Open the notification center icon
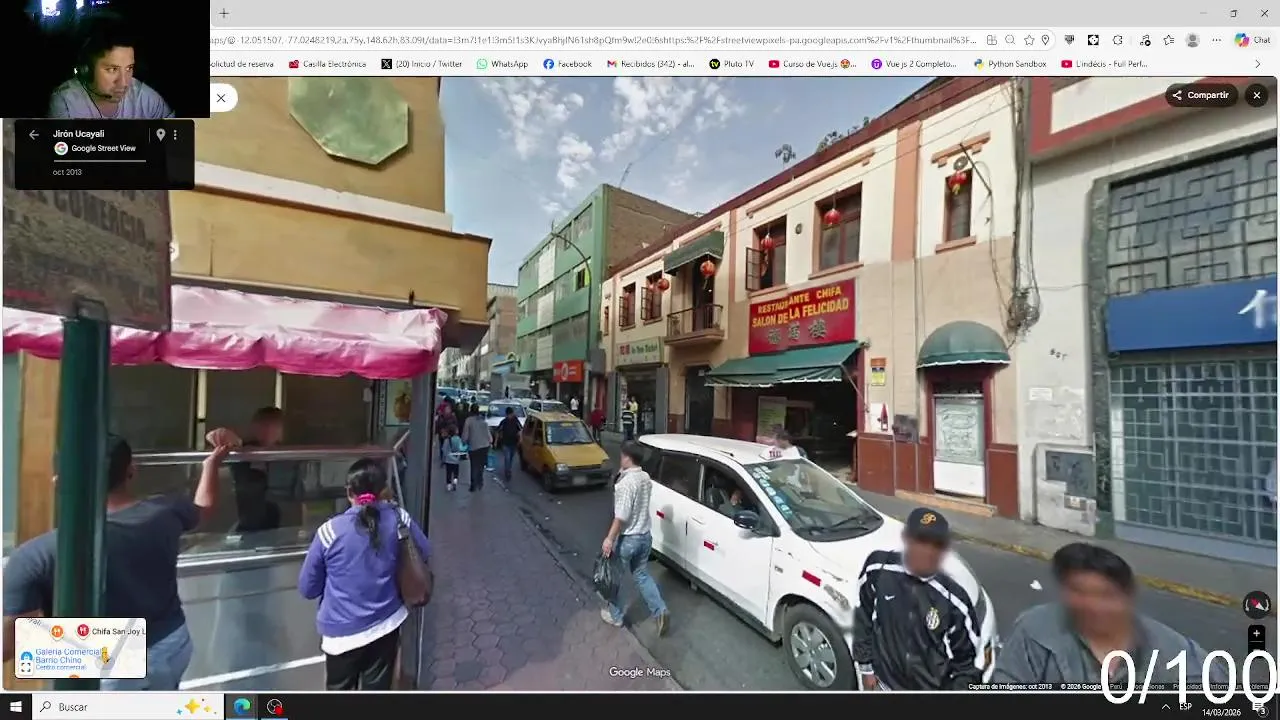This screenshot has height=720, width=1280. pos(1259,707)
